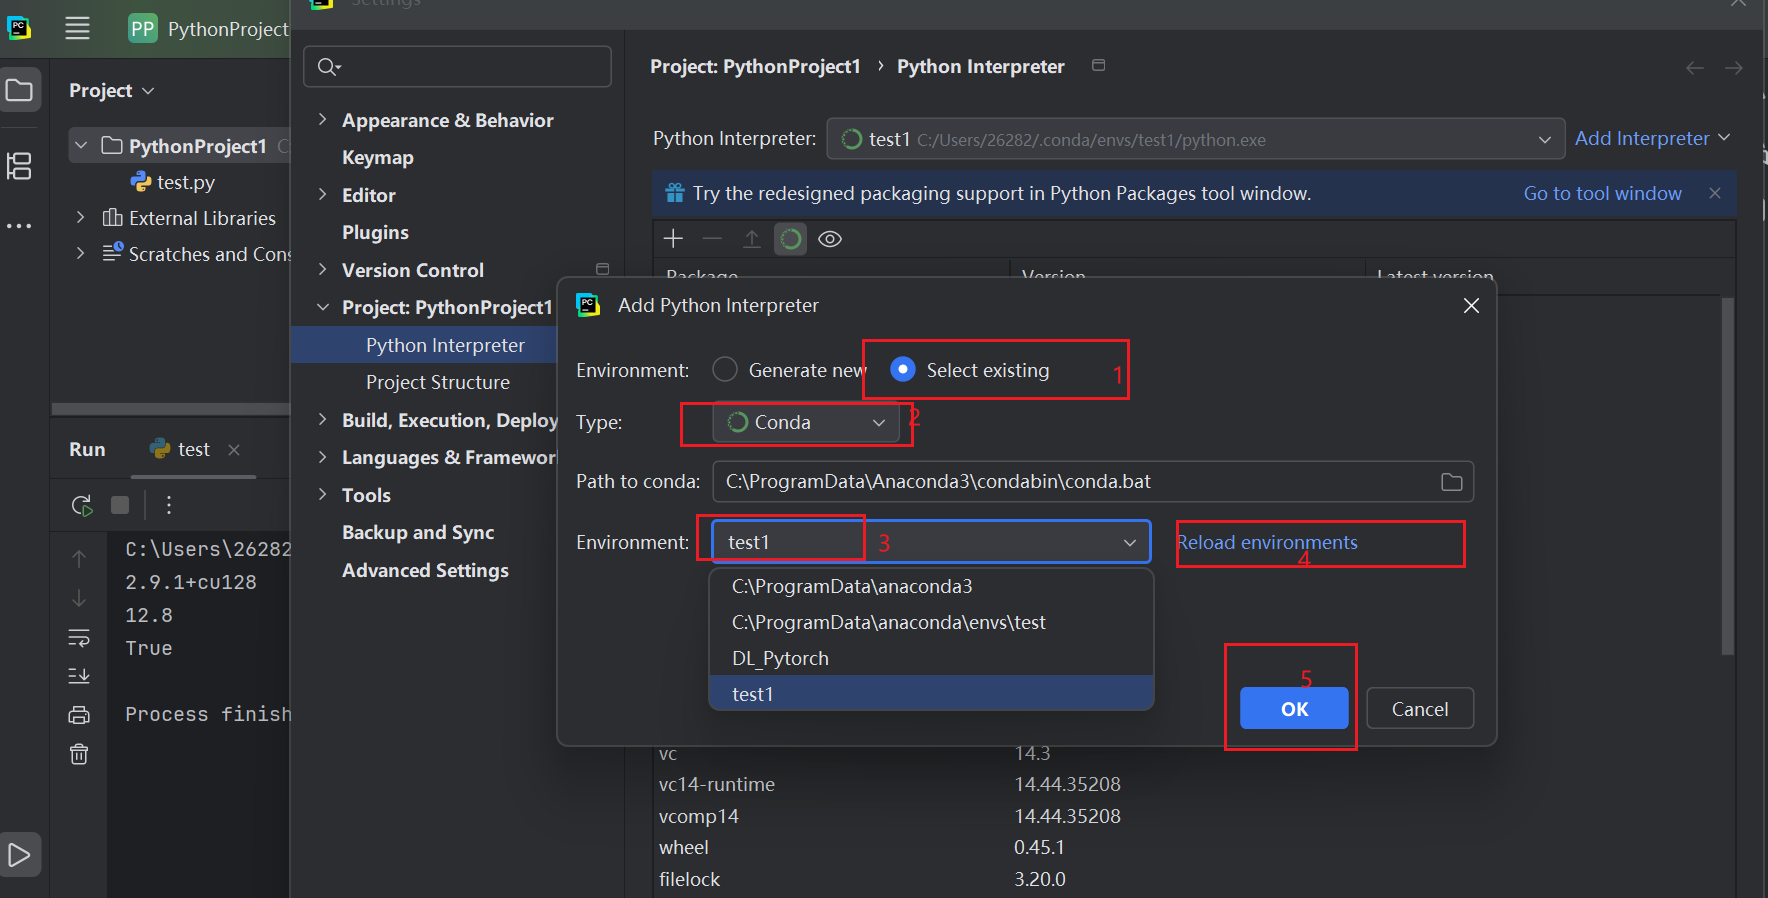Clear all Run console output

coord(79,754)
